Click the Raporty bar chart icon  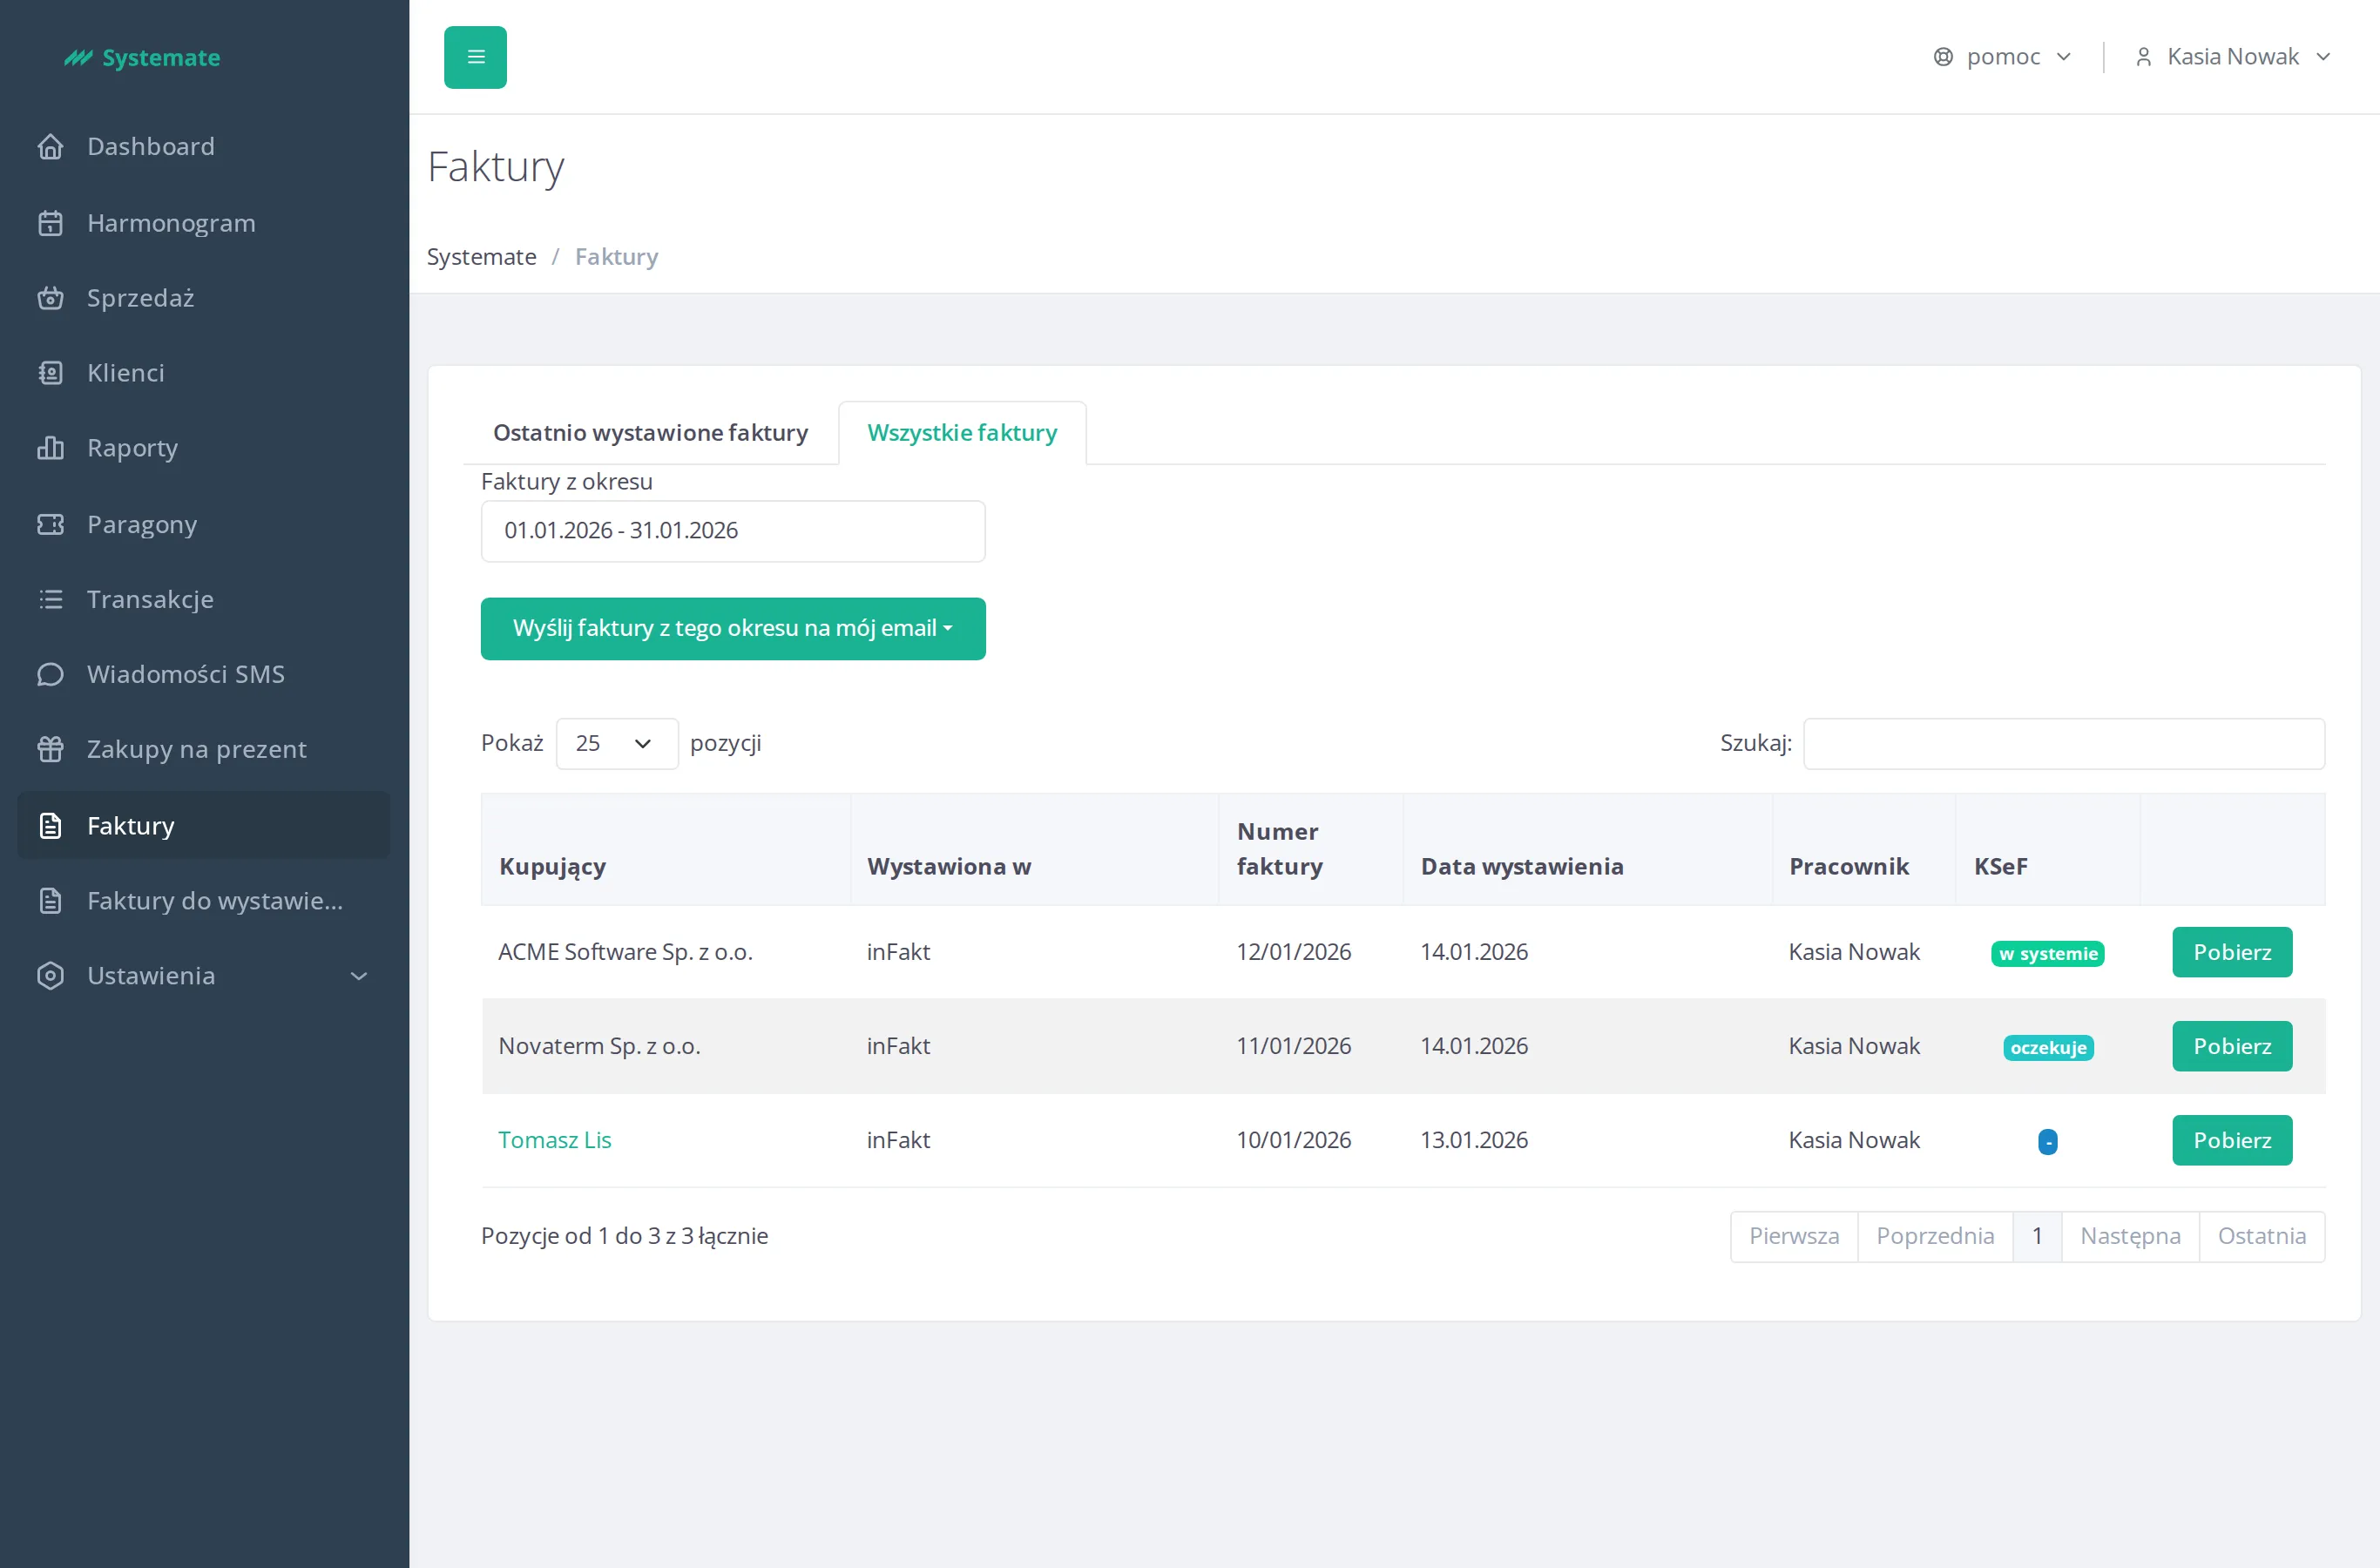(x=50, y=448)
